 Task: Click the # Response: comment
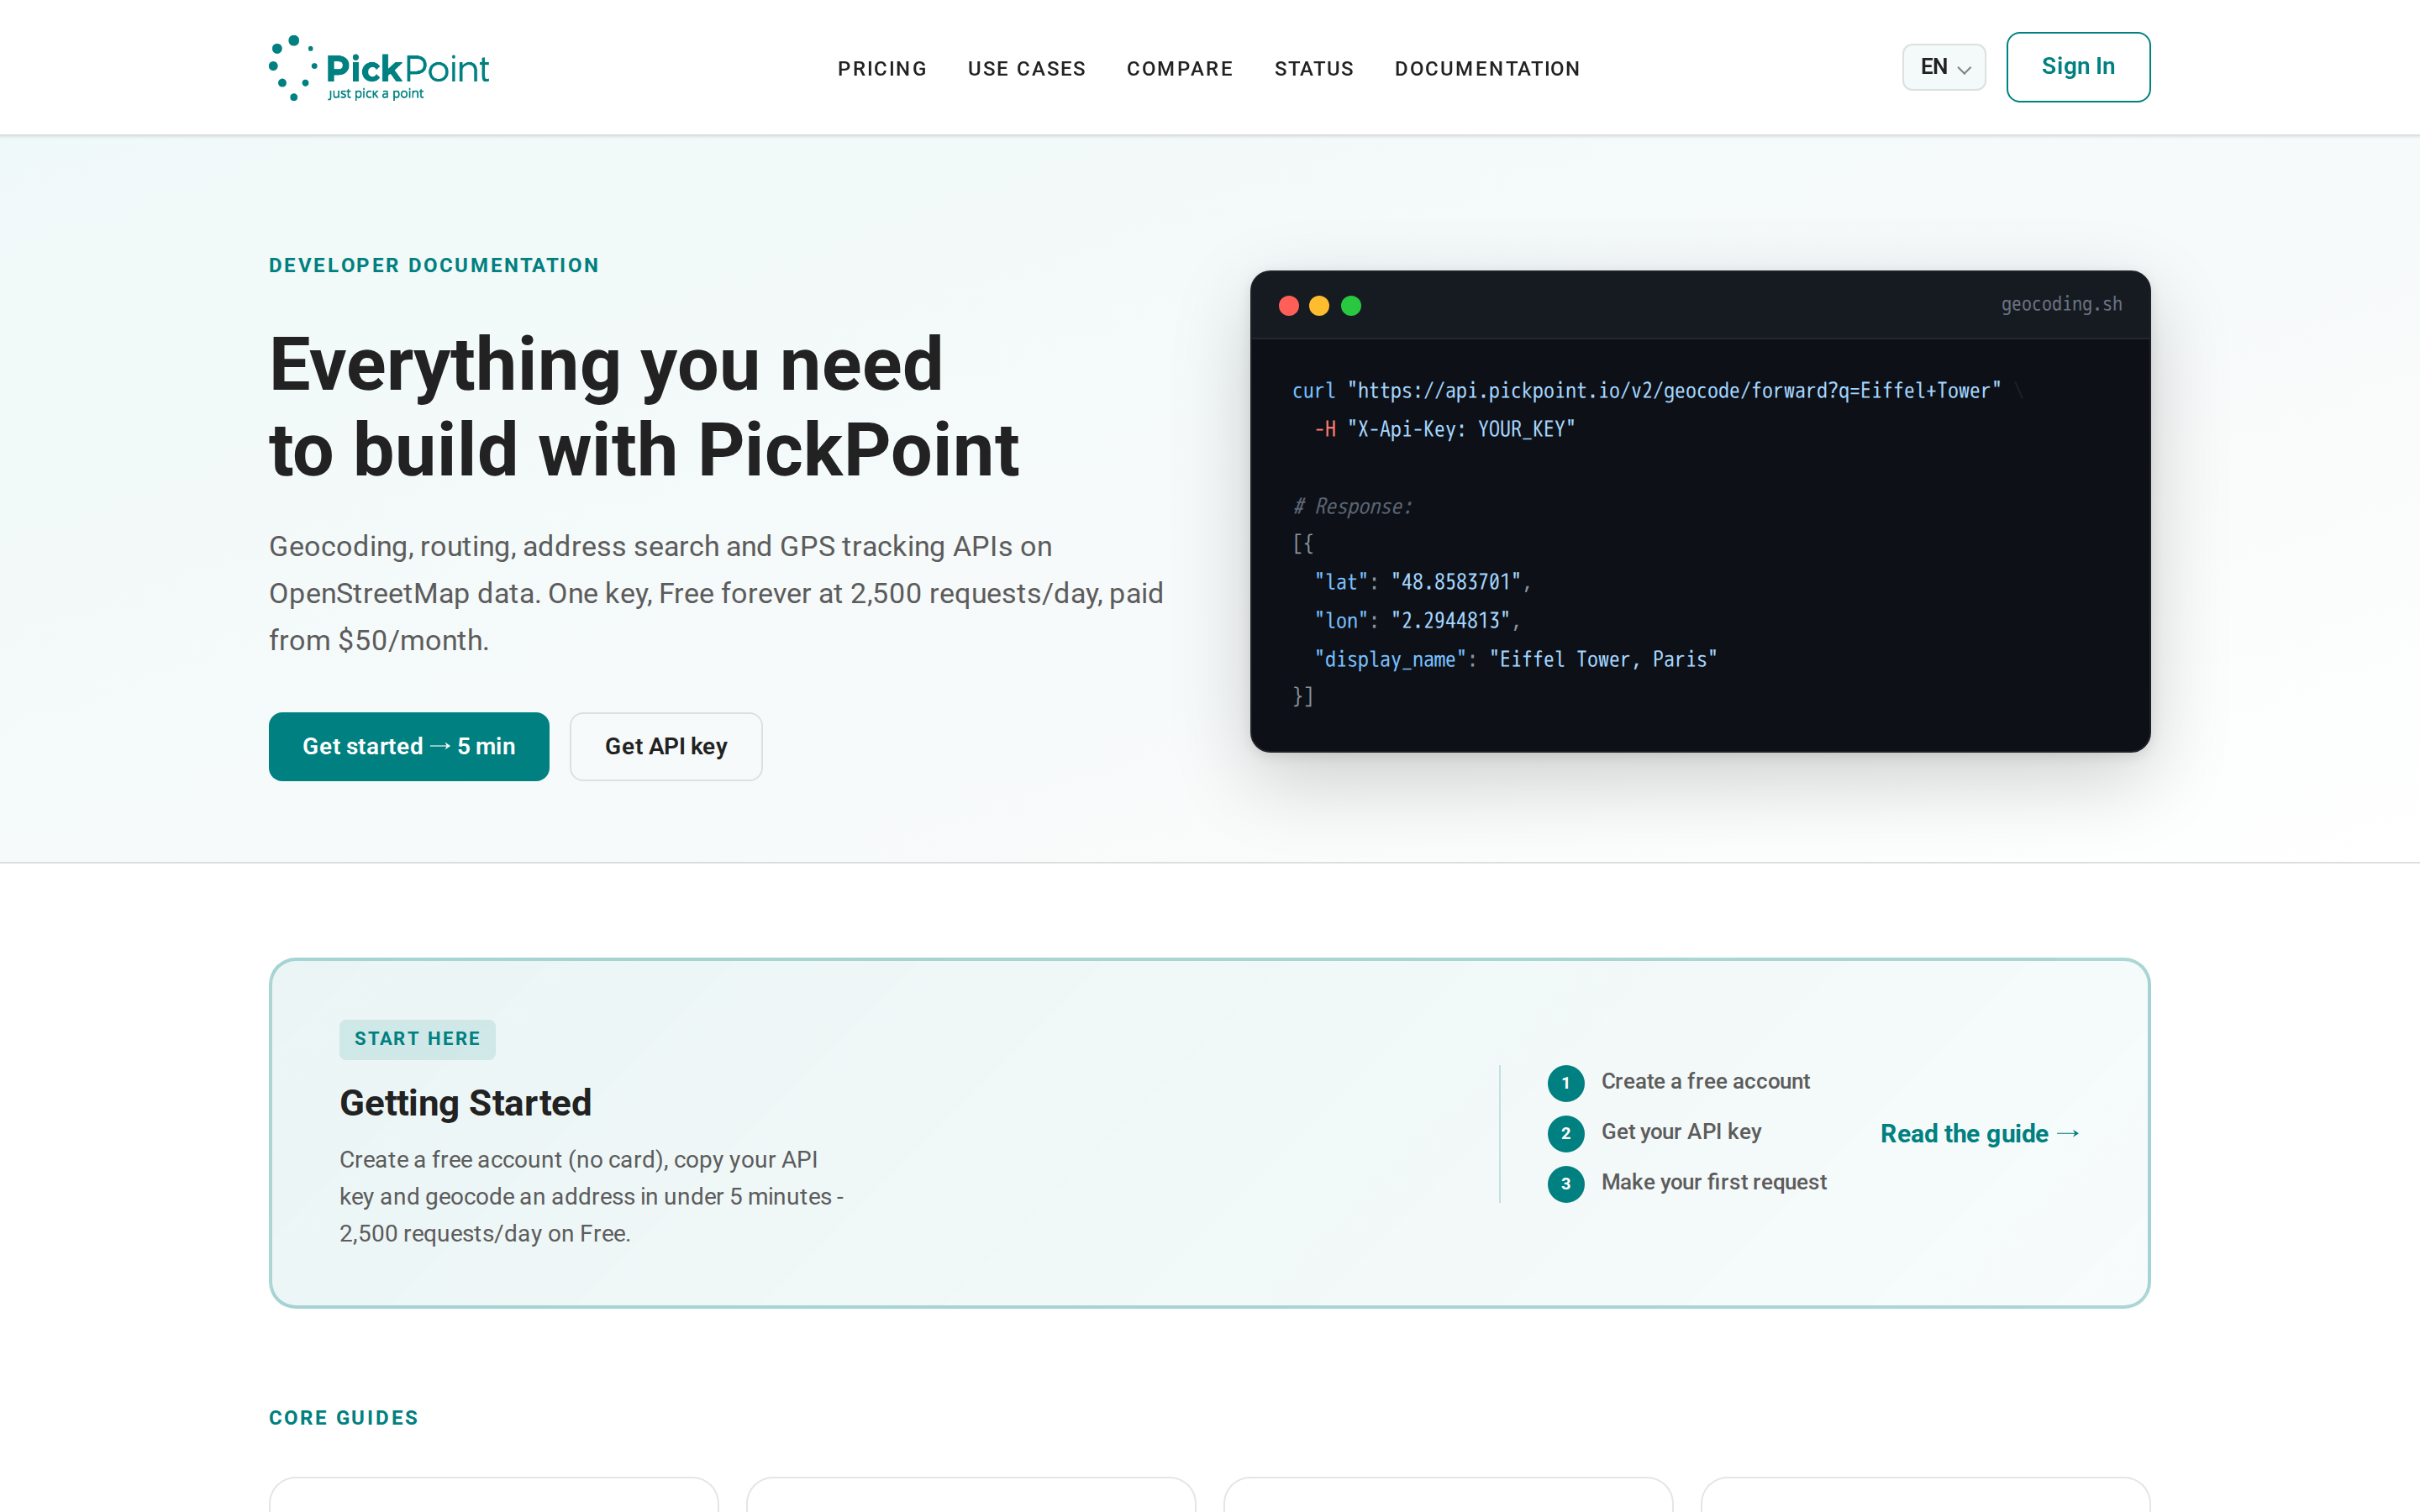[1352, 506]
